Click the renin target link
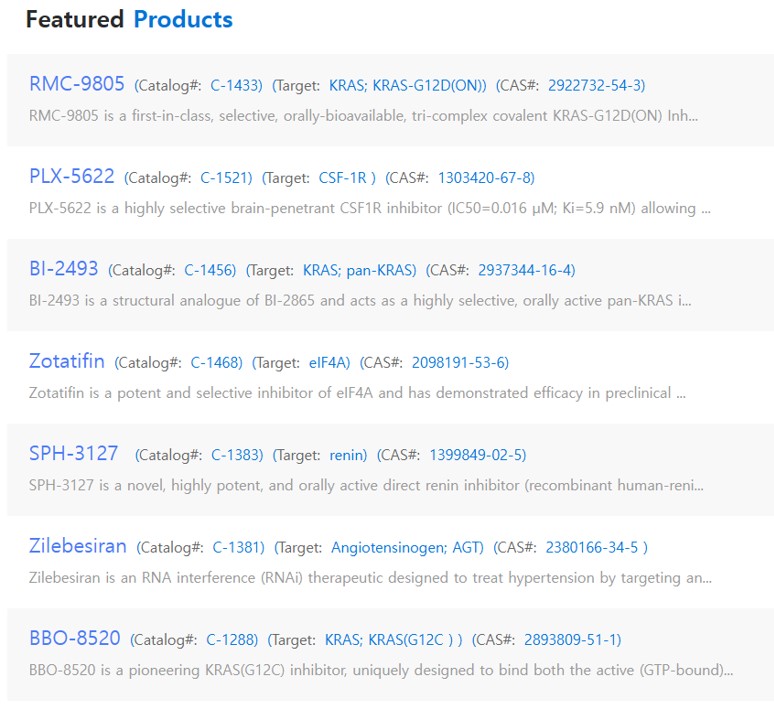The width and height of the screenshot is (774, 709). point(348,455)
